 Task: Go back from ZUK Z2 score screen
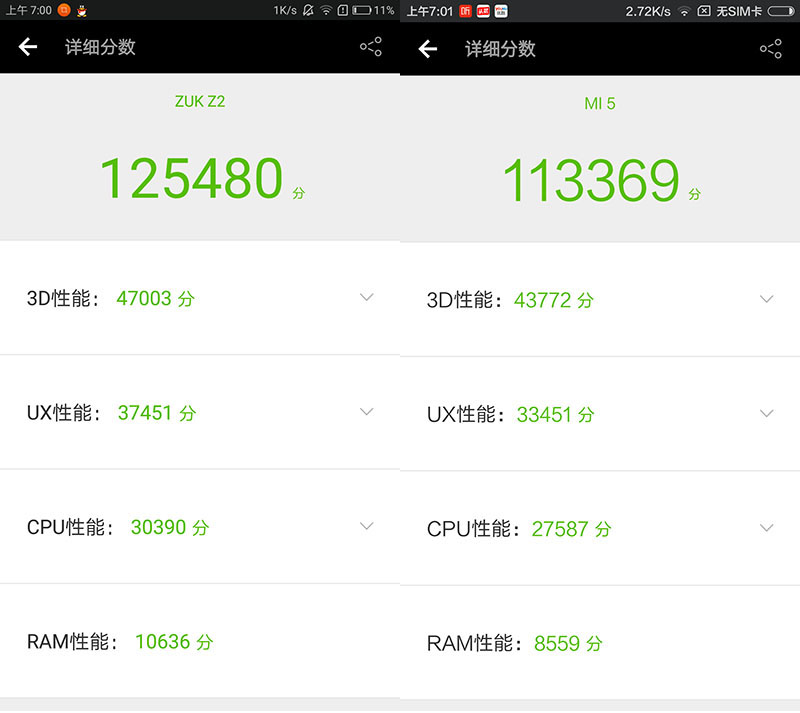coord(28,47)
